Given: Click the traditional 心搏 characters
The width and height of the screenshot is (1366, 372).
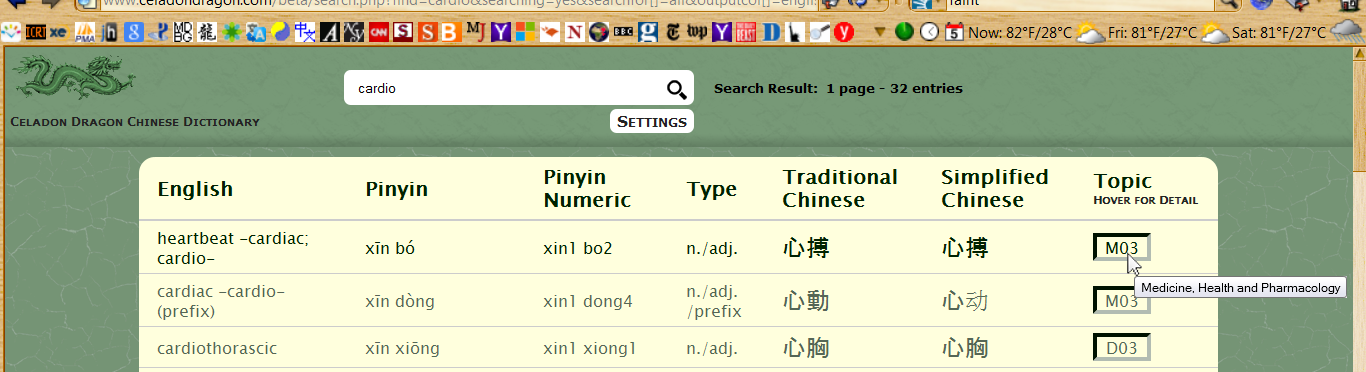Looking at the screenshot, I should click(x=806, y=248).
